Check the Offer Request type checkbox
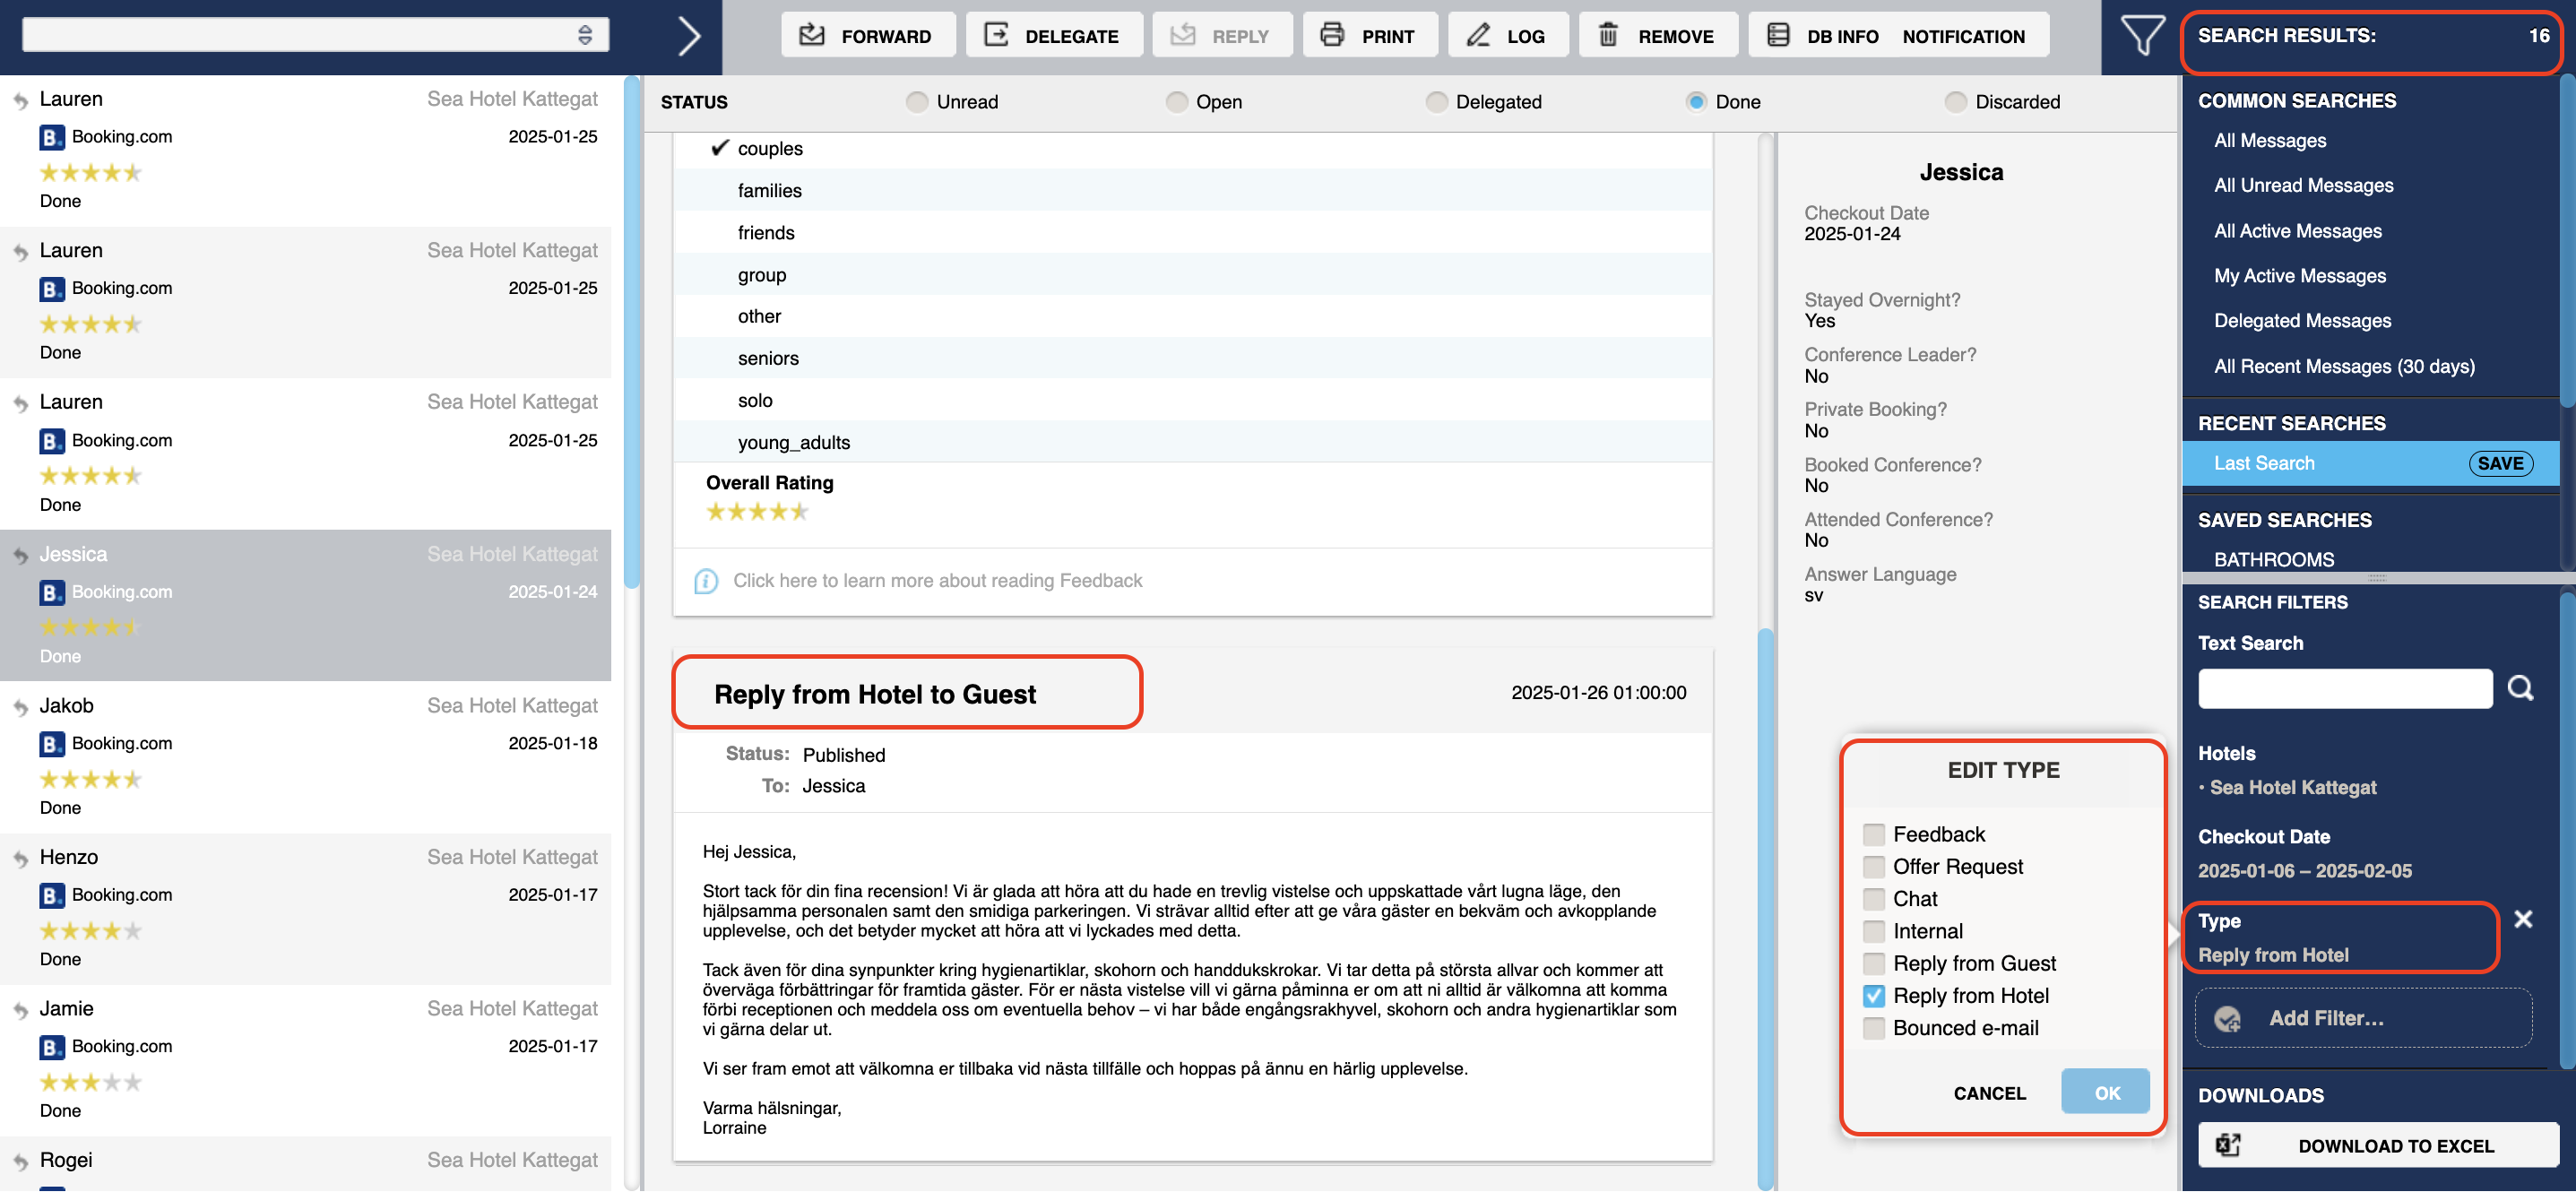 tap(1874, 867)
